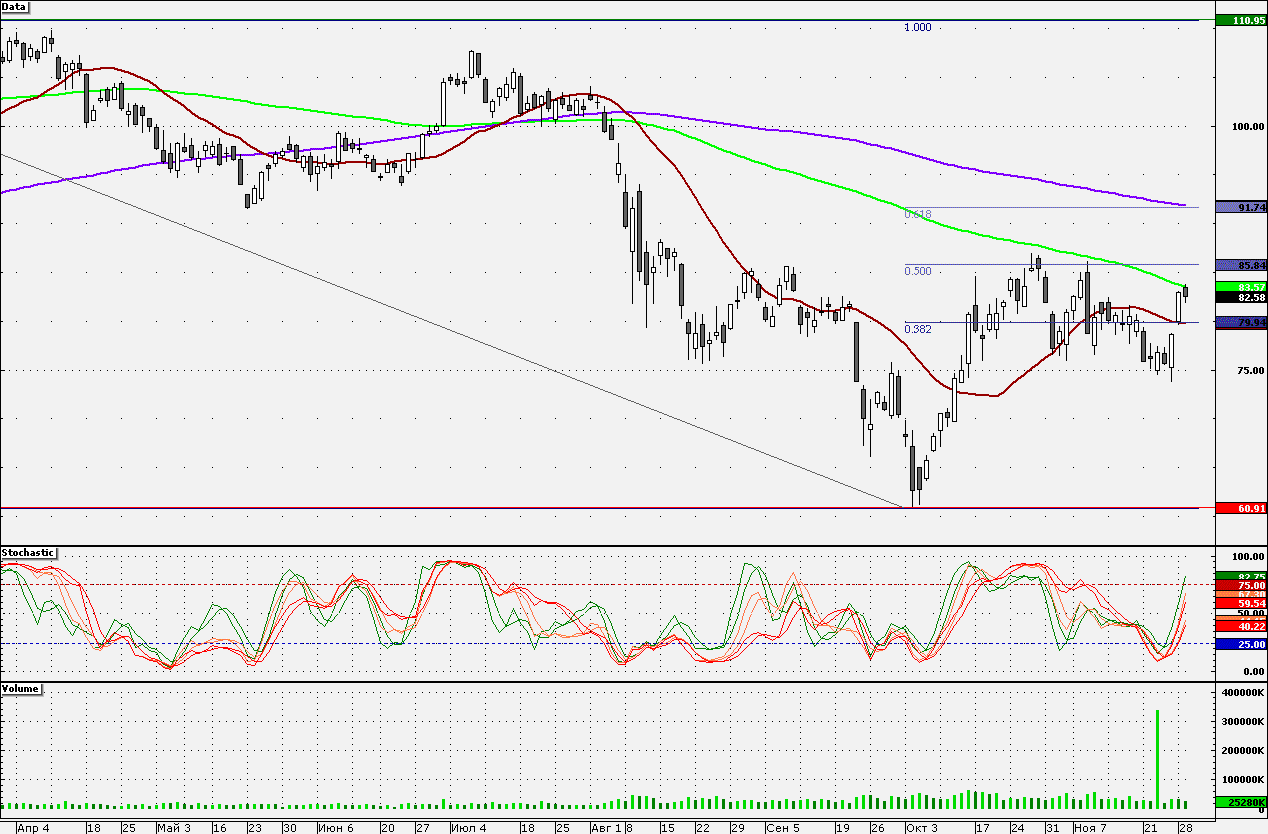Select the red 60.91 price marker

coord(1240,508)
